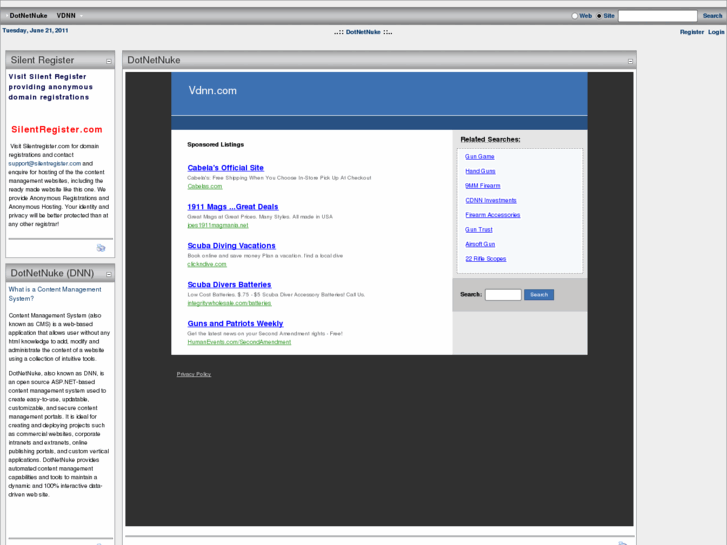Click the Register link
Screen dimensions: 727x545
[x=692, y=32]
